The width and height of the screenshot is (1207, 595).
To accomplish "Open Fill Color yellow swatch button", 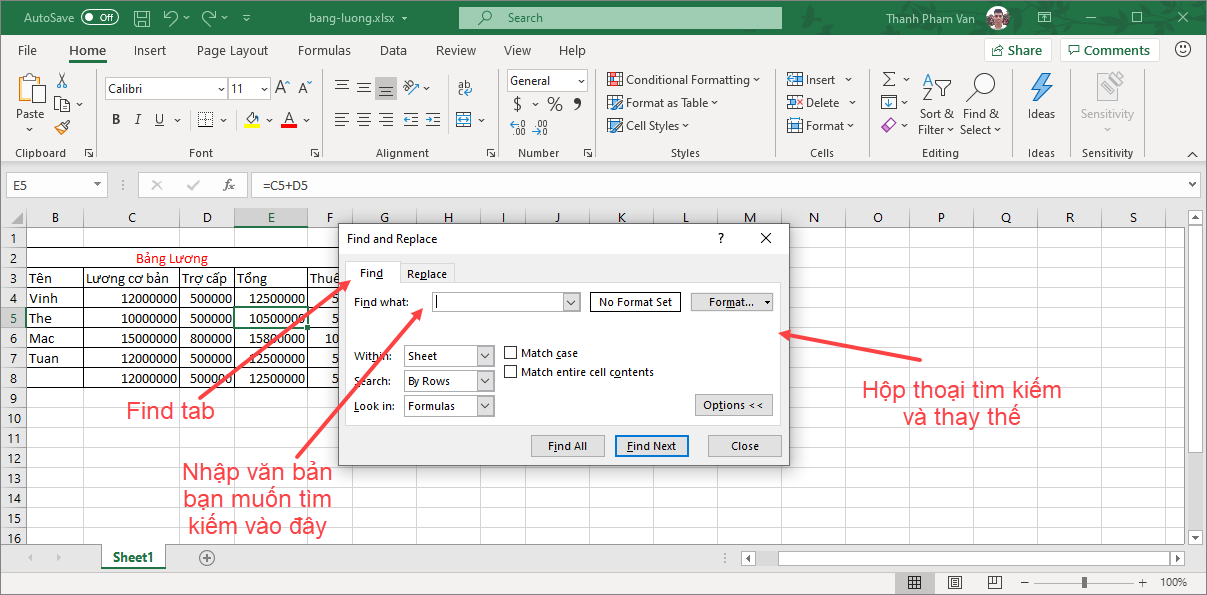I will click(x=252, y=120).
